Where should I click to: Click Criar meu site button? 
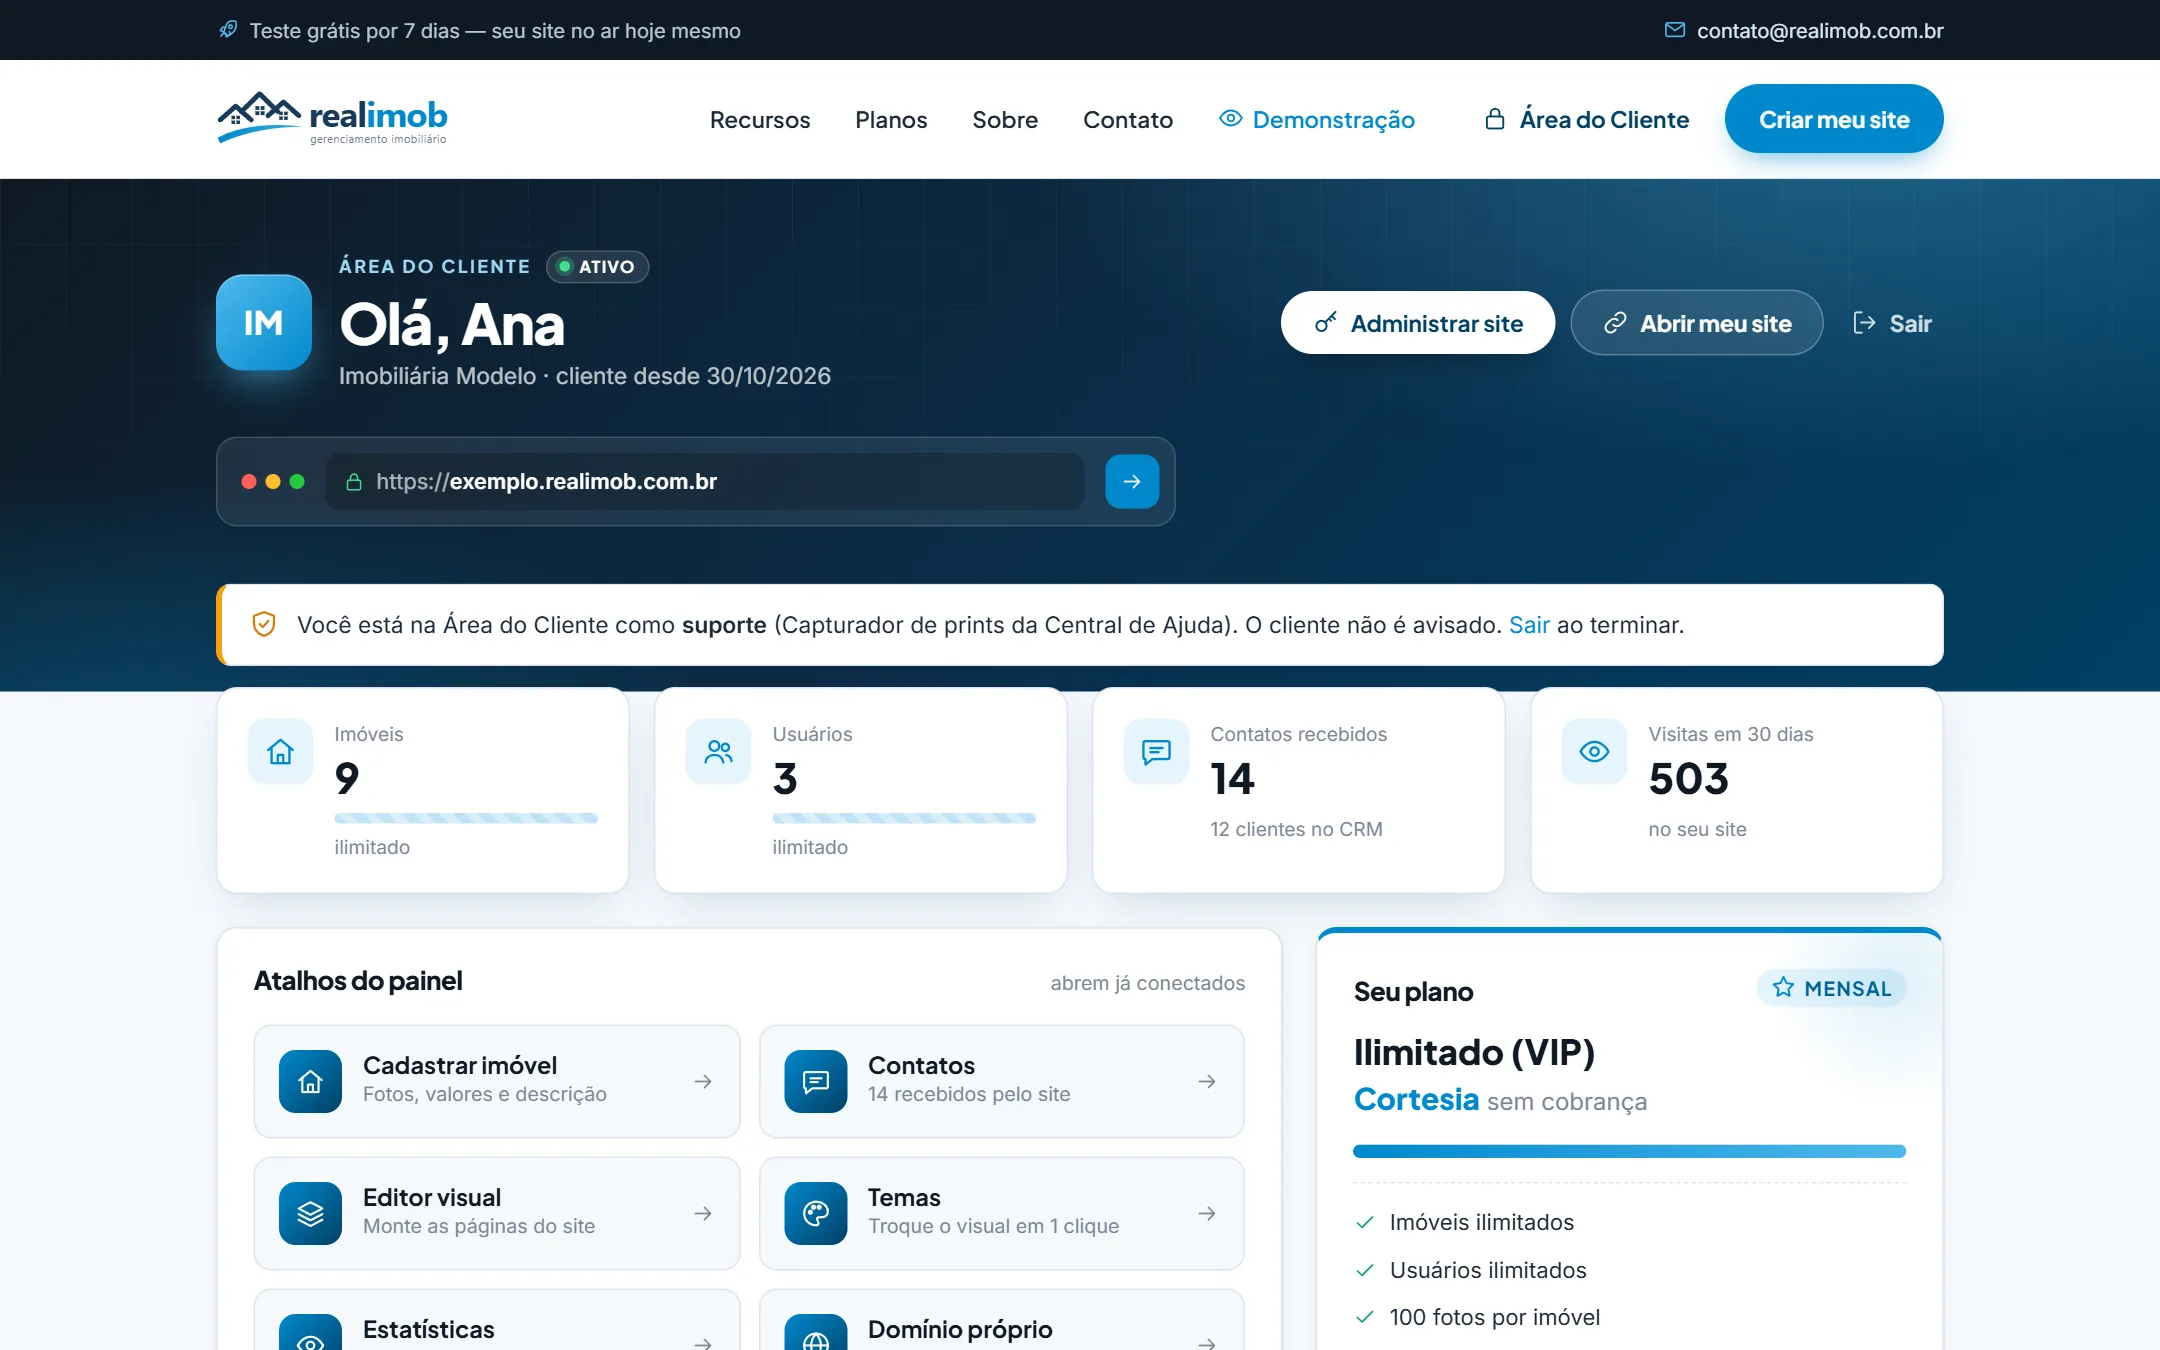coord(1834,119)
